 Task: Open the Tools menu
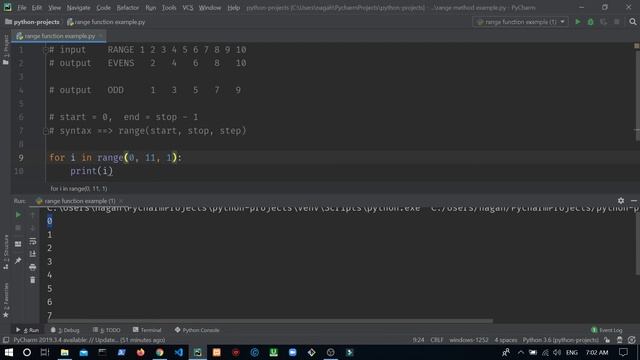(x=169, y=8)
